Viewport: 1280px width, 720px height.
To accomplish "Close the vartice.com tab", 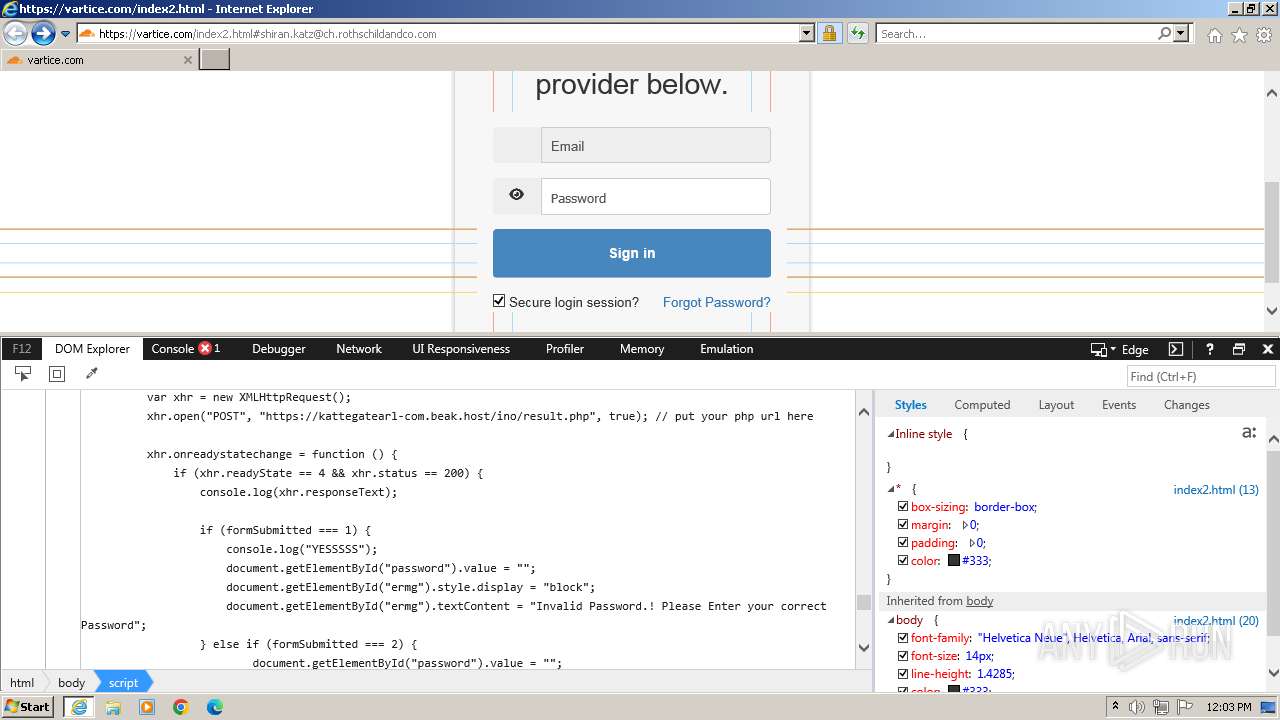I will [x=187, y=60].
